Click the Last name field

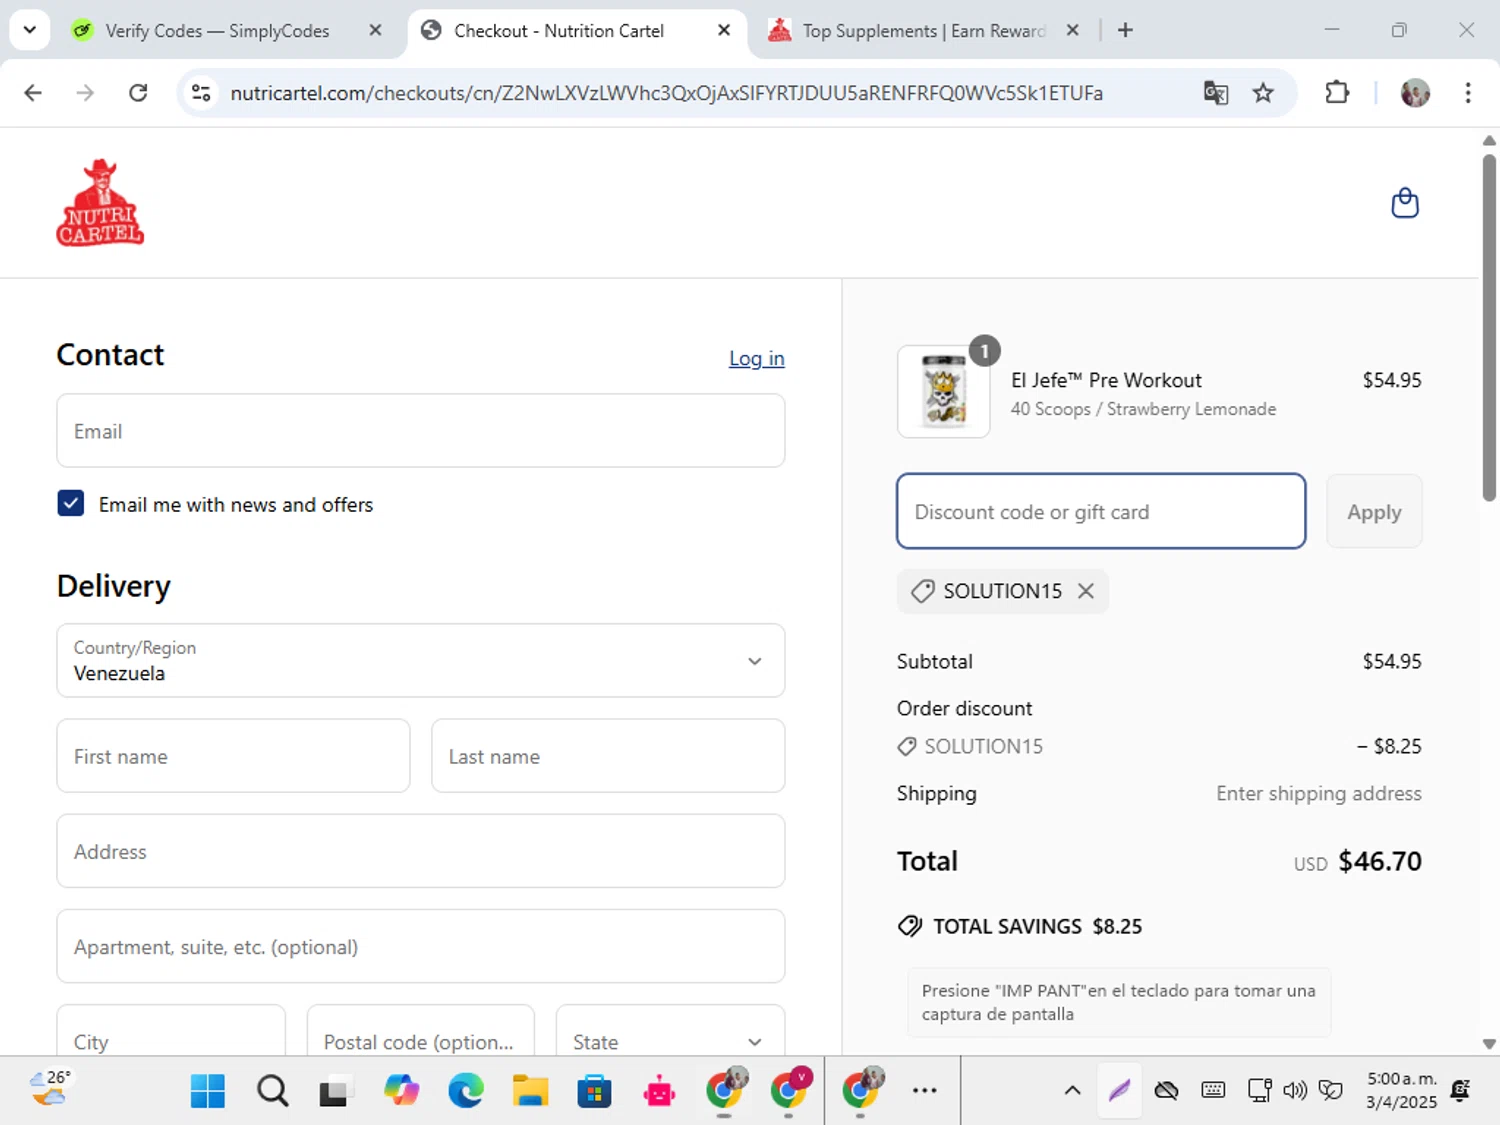[x=608, y=756]
